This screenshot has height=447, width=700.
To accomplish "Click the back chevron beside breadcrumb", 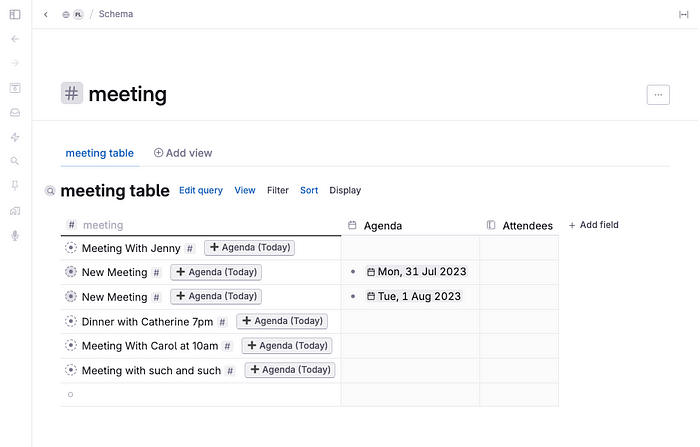I will 46,14.
